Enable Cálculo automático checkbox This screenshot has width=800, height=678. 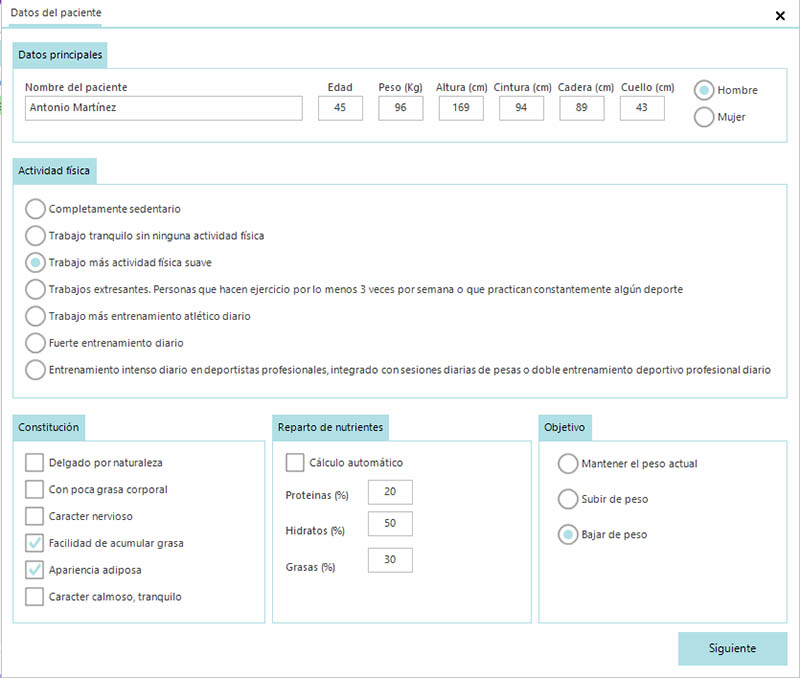click(x=295, y=463)
